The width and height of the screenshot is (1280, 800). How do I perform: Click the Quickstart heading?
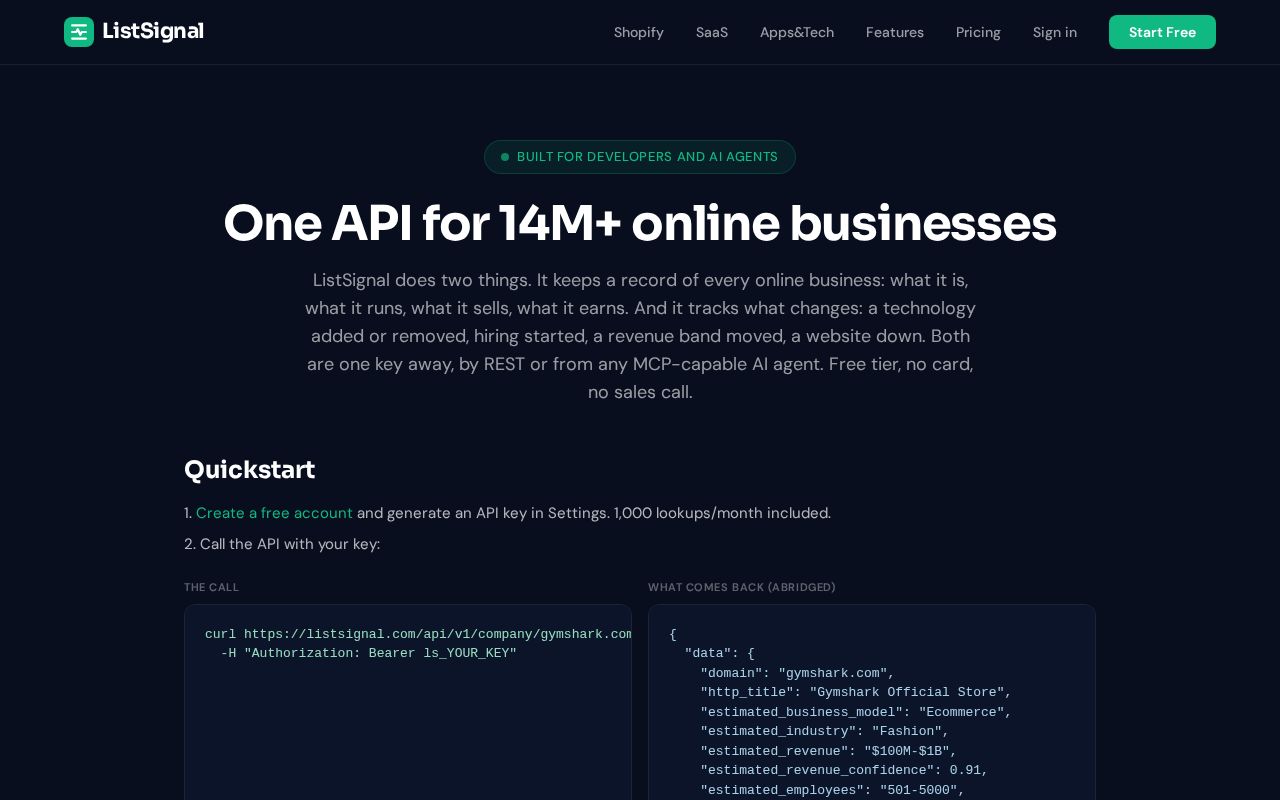249,470
